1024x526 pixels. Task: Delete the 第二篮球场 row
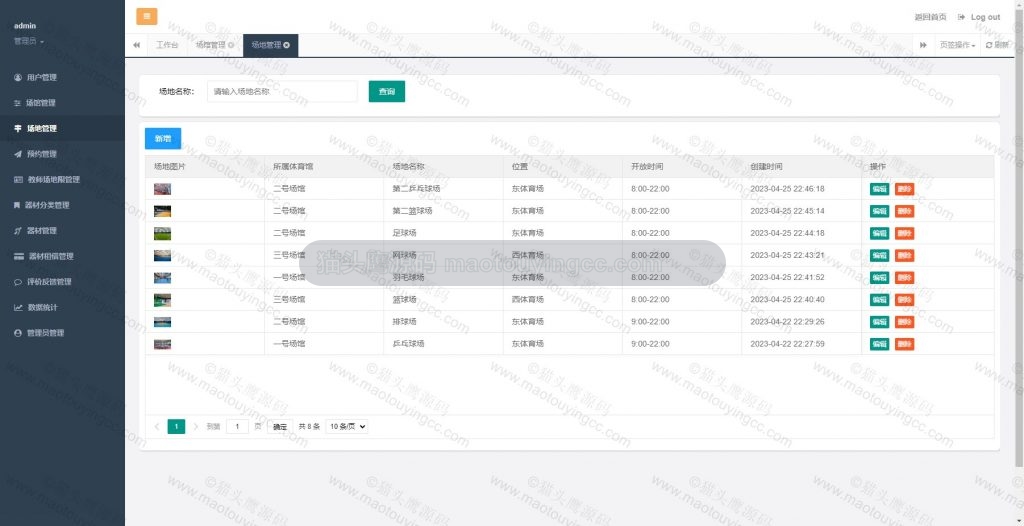coord(904,211)
